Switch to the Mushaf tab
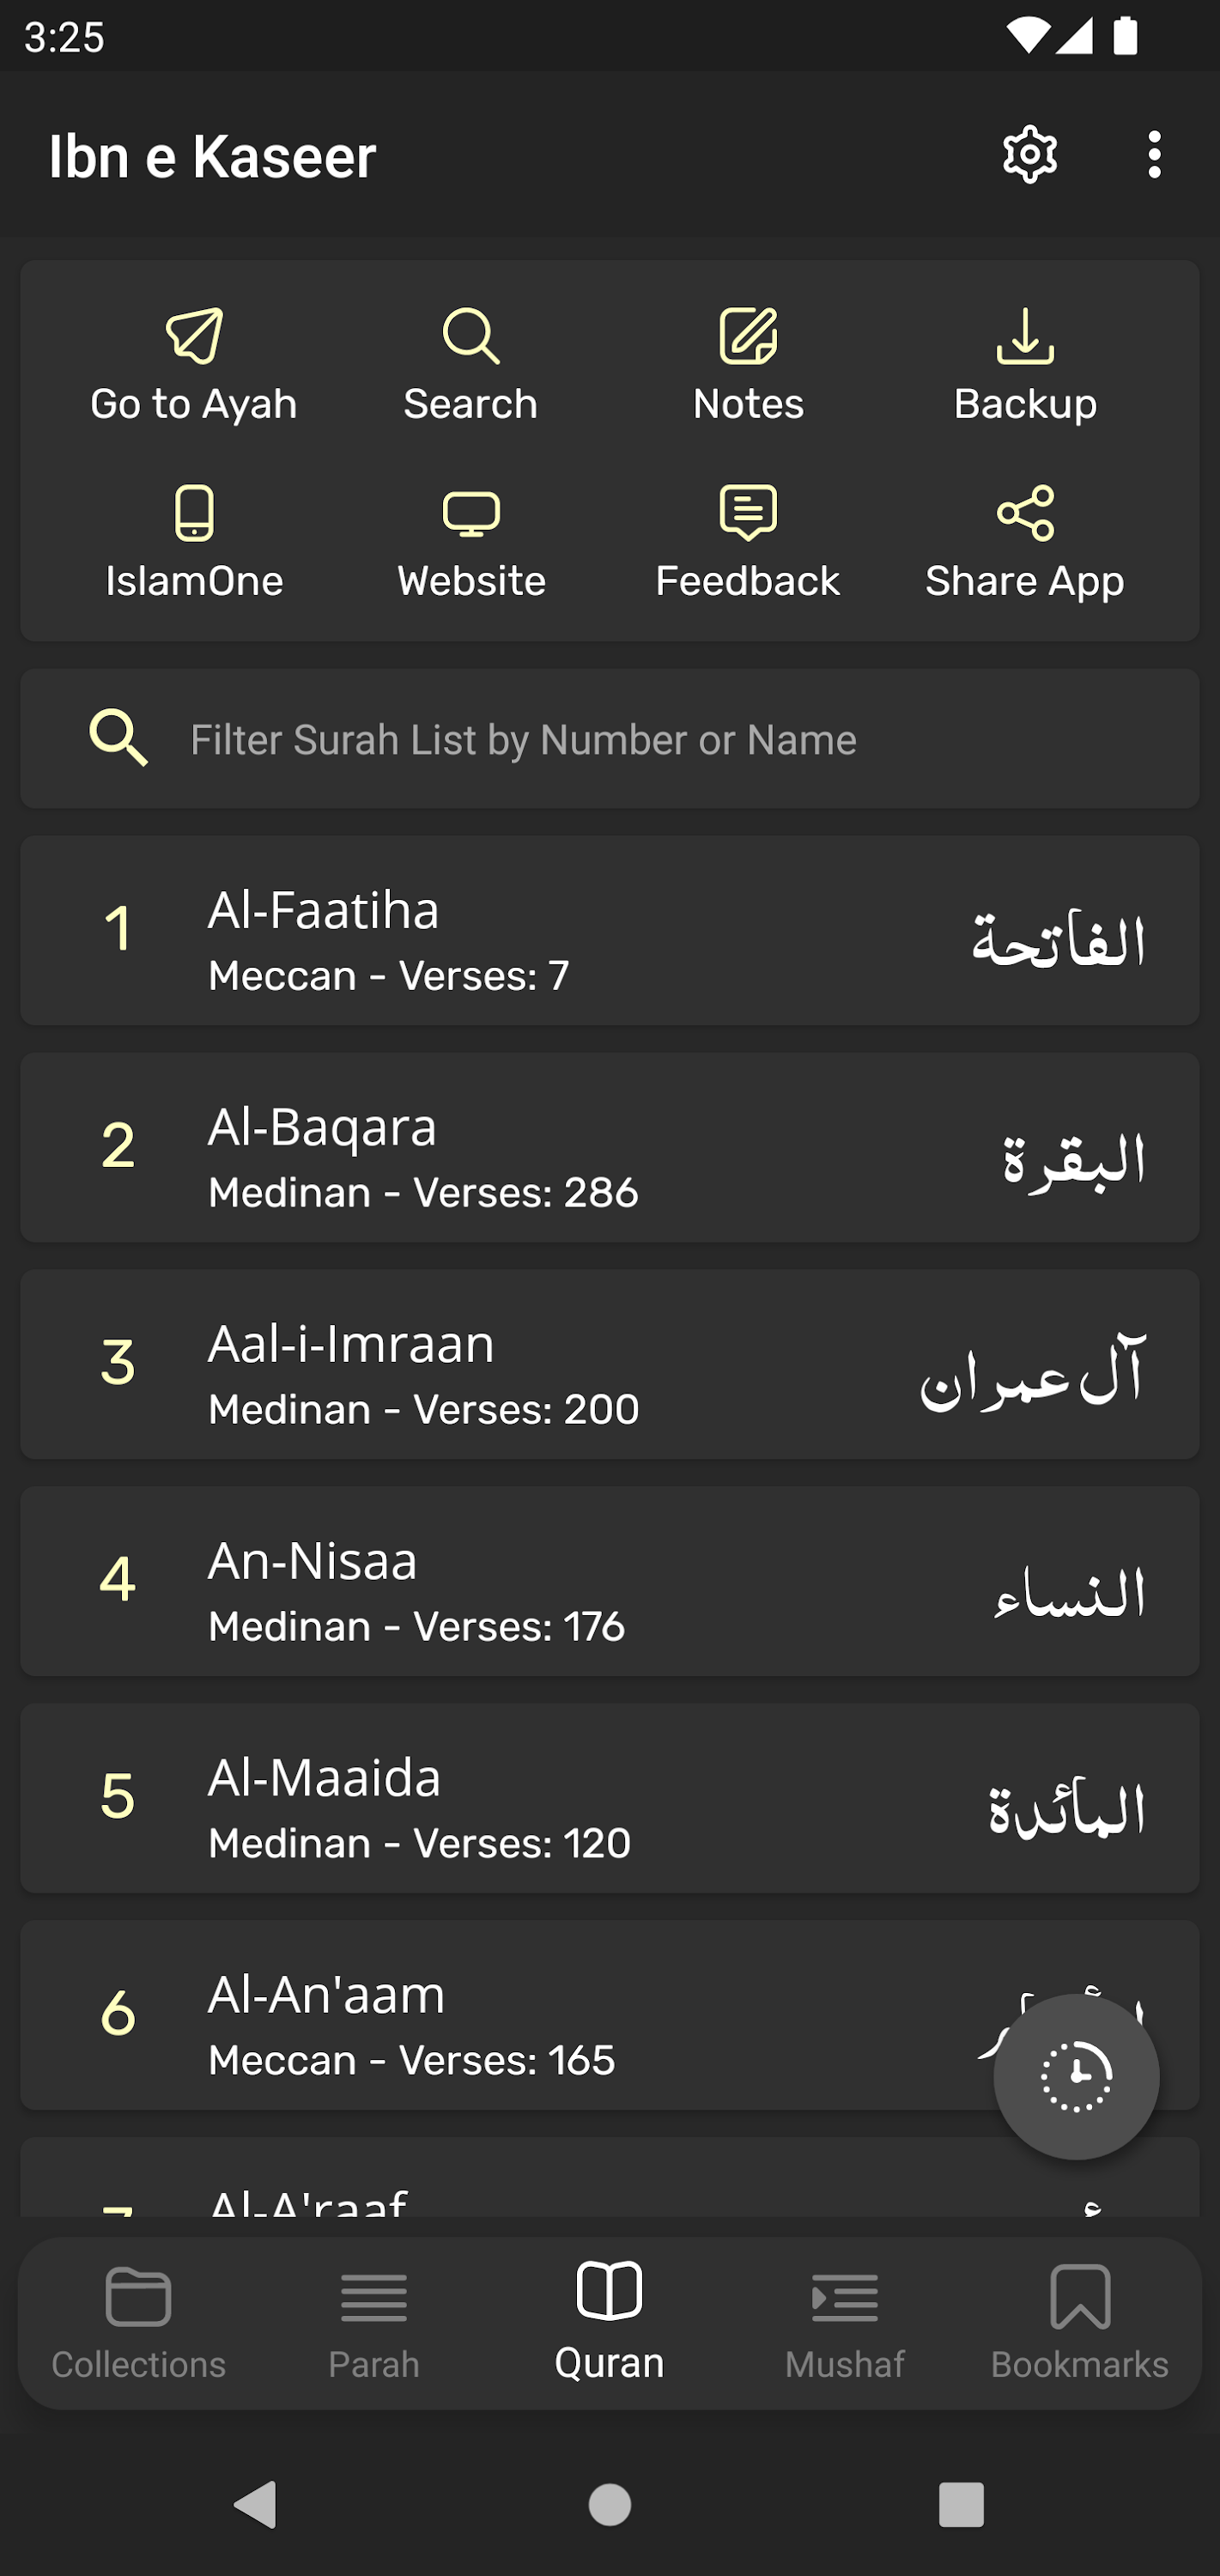The width and height of the screenshot is (1220, 2576). (x=845, y=2322)
